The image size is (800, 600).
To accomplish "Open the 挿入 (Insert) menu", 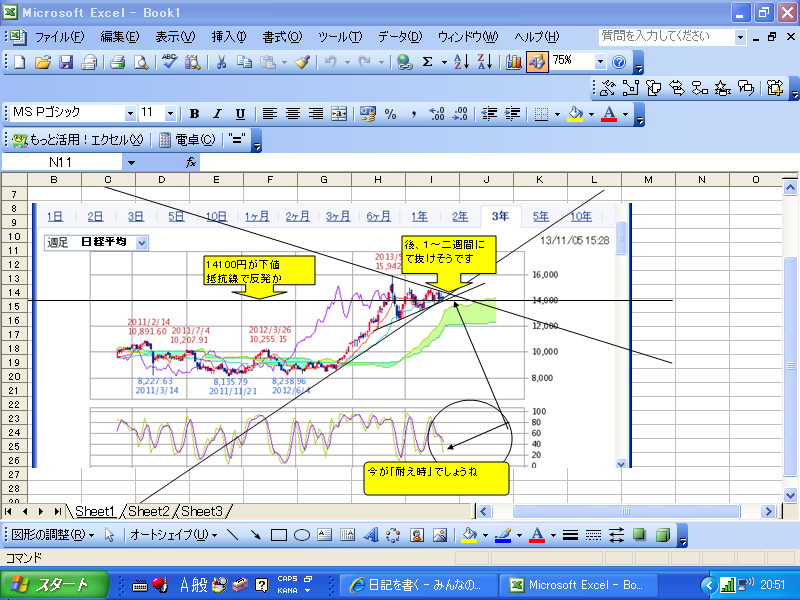I will click(x=229, y=36).
